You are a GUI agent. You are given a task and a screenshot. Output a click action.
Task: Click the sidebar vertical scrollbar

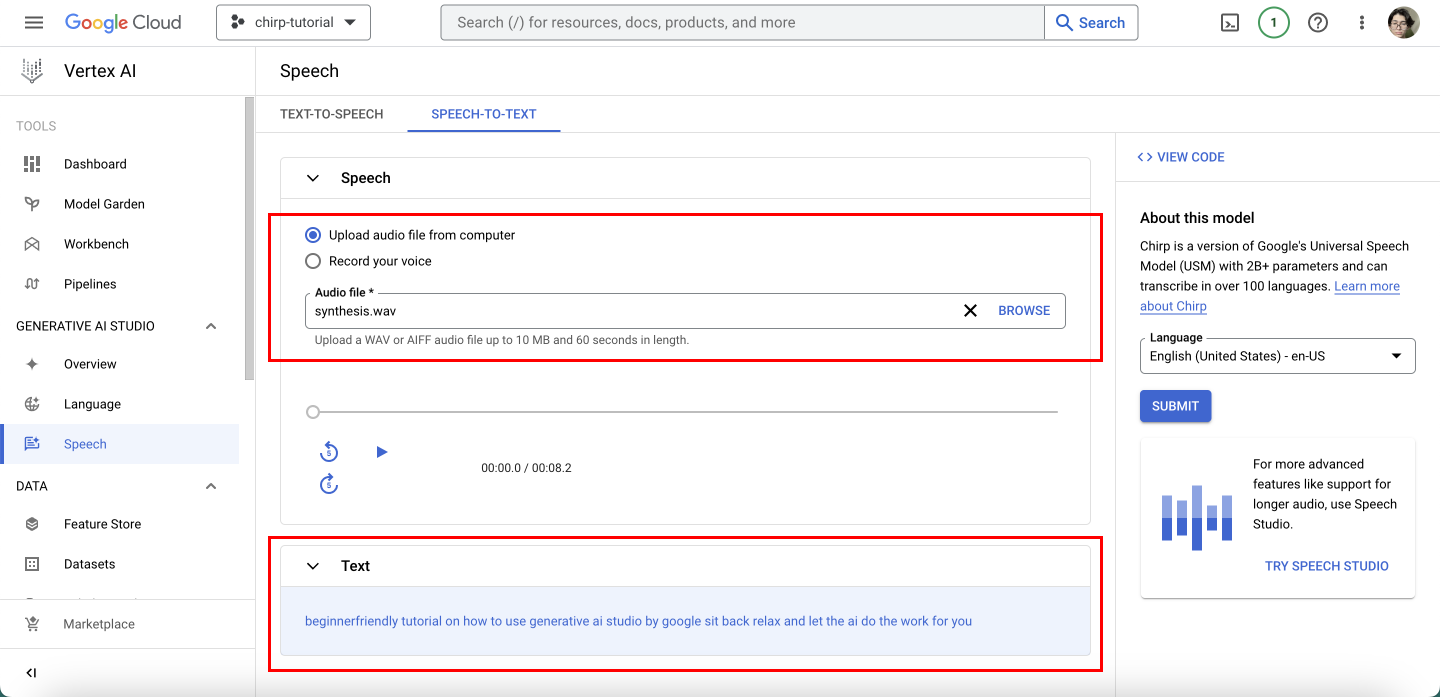pyautogui.click(x=249, y=240)
